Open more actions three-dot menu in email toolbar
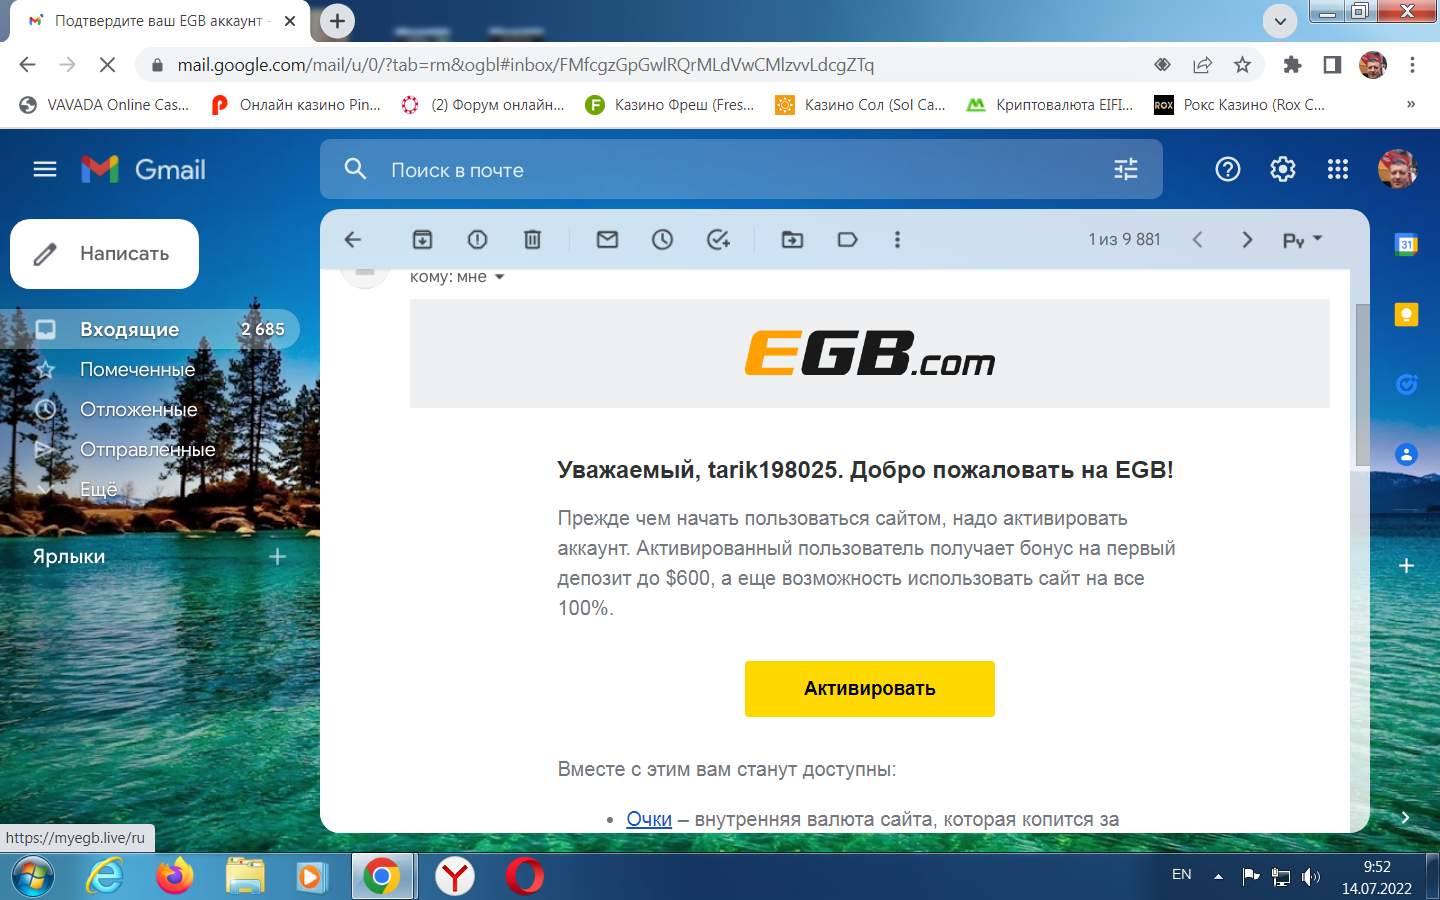Image resolution: width=1440 pixels, height=900 pixels. 897,240
